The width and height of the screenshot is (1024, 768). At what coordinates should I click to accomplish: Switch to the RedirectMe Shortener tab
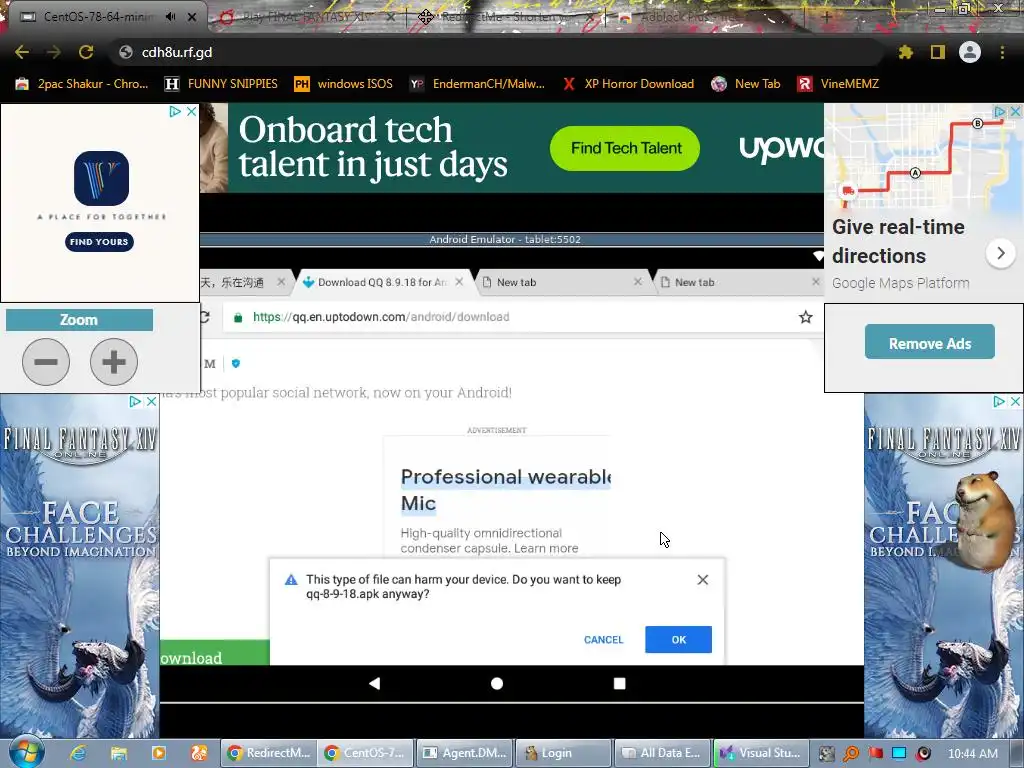tap(506, 18)
